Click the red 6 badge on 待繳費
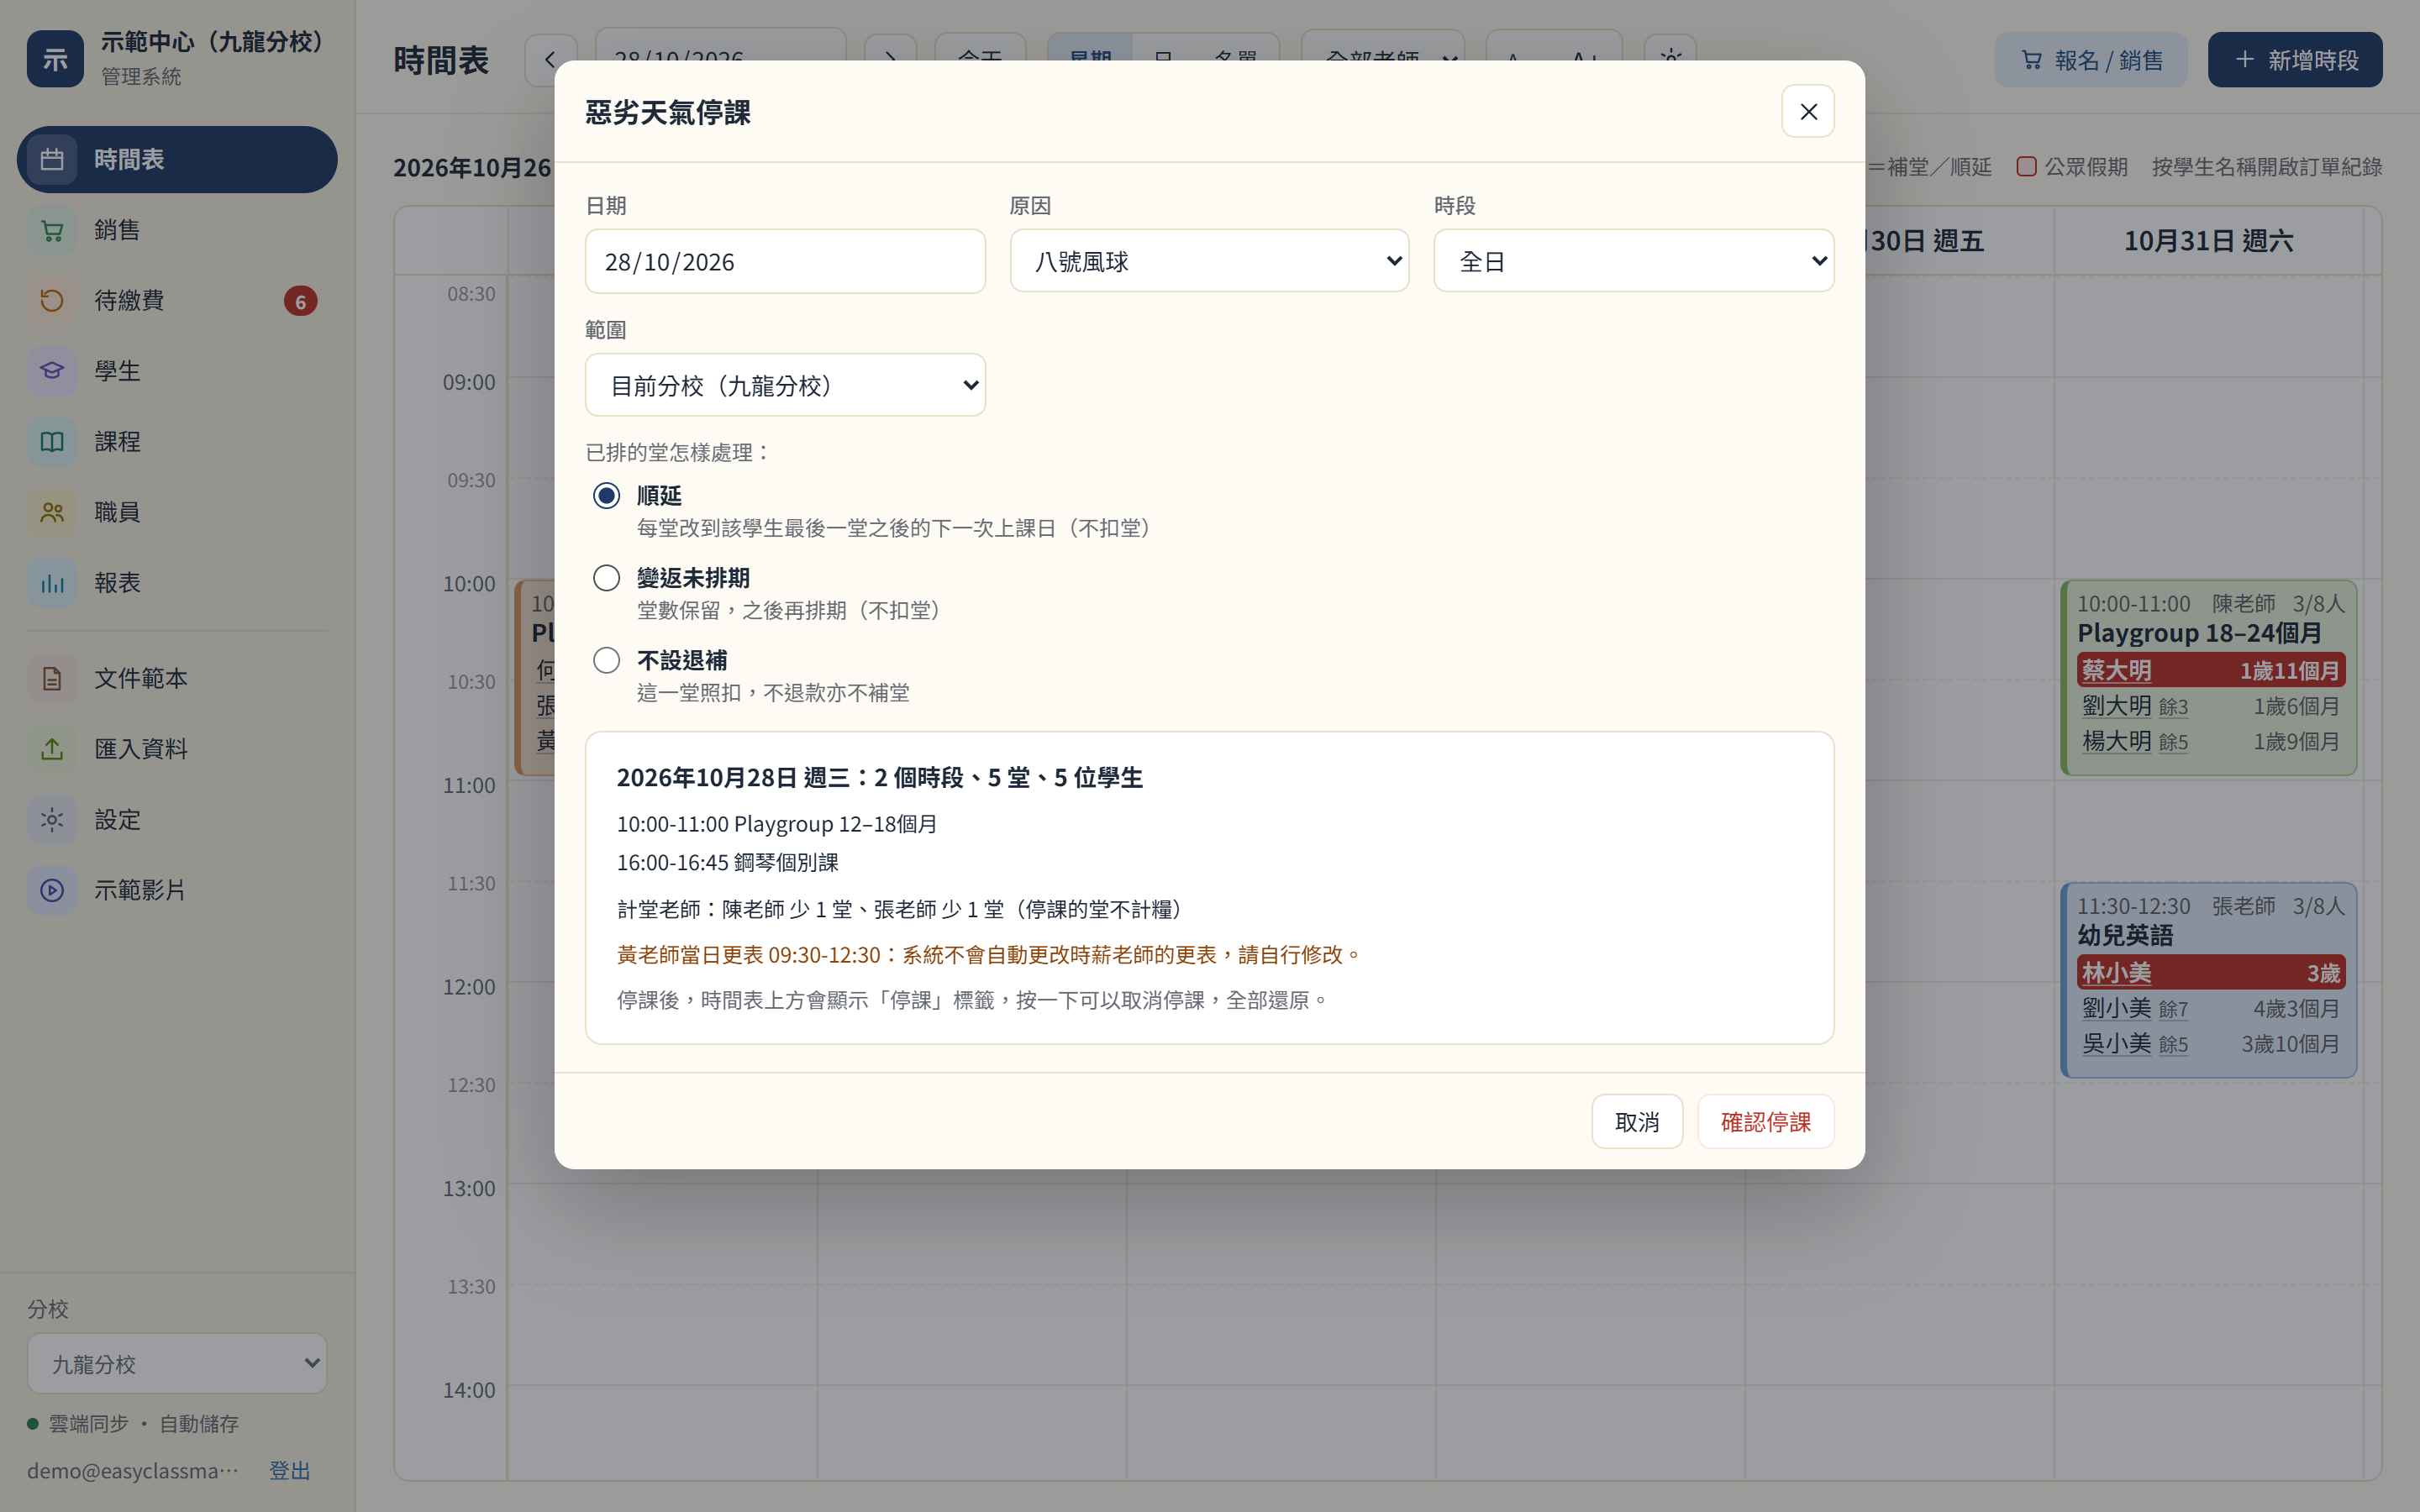 300,301
